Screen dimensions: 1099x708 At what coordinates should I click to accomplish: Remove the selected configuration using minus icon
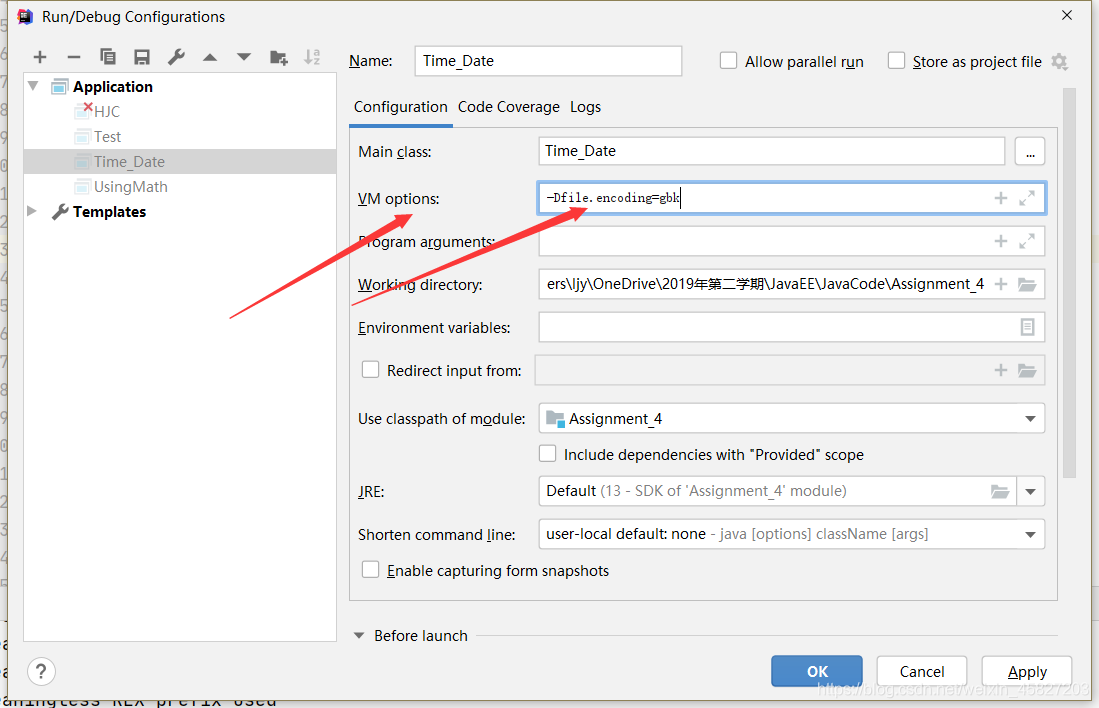[x=74, y=57]
